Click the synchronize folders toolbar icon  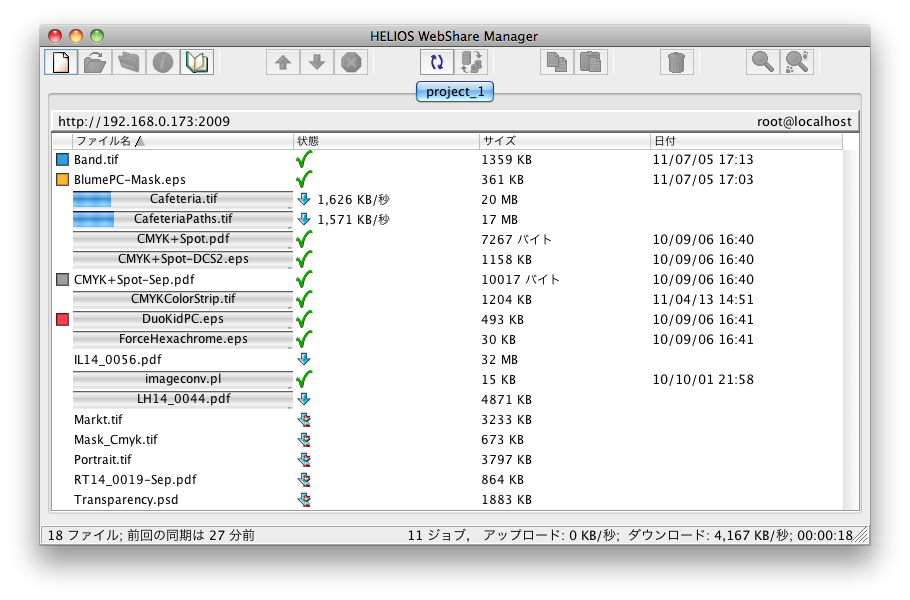(x=471, y=62)
